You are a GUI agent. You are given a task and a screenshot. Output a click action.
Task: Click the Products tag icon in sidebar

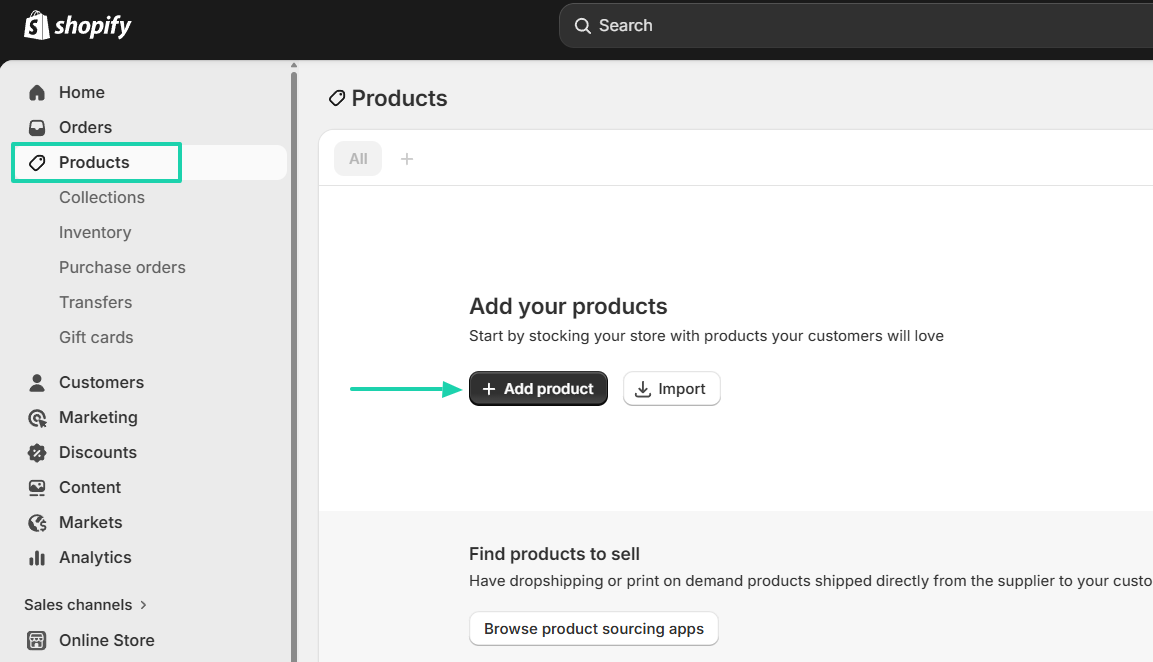click(x=37, y=163)
